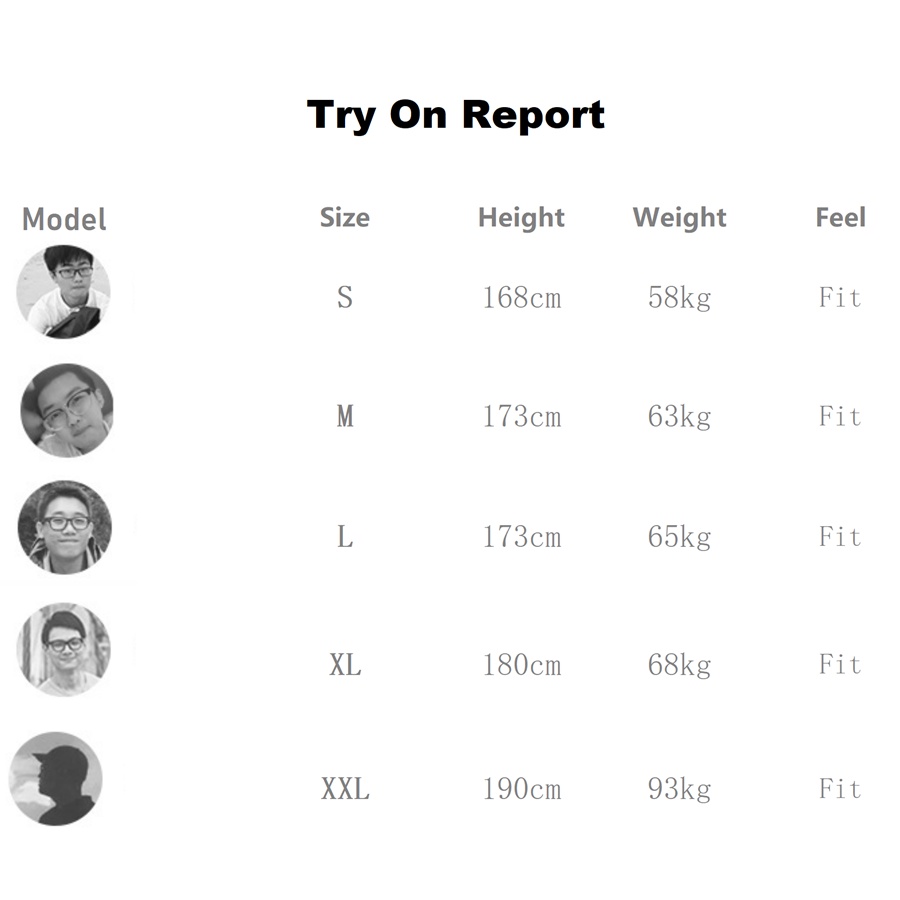
Task: Select the model photo beside size L
Action: (x=65, y=527)
